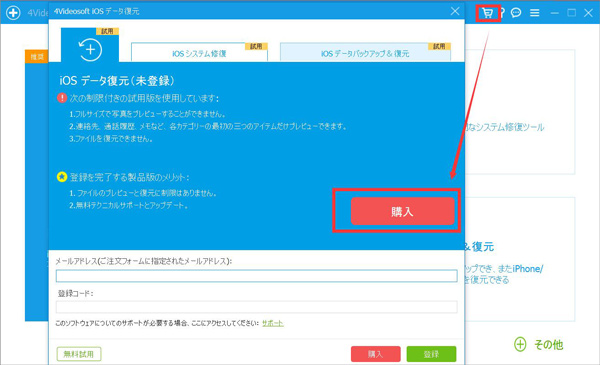The width and height of the screenshot is (600, 365).
Task: Click その他 label in main window
Action: coord(549,345)
